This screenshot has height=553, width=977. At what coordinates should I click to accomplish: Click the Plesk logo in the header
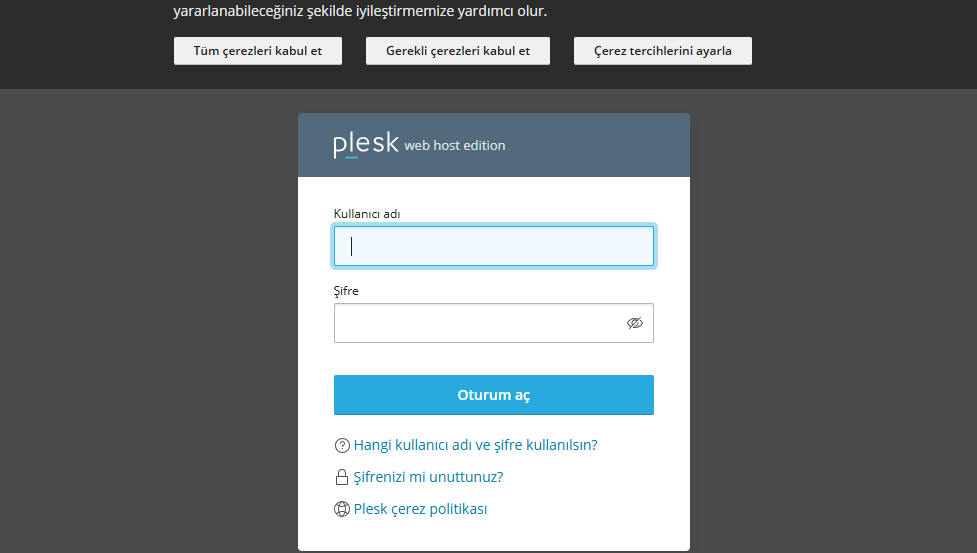(x=366, y=145)
